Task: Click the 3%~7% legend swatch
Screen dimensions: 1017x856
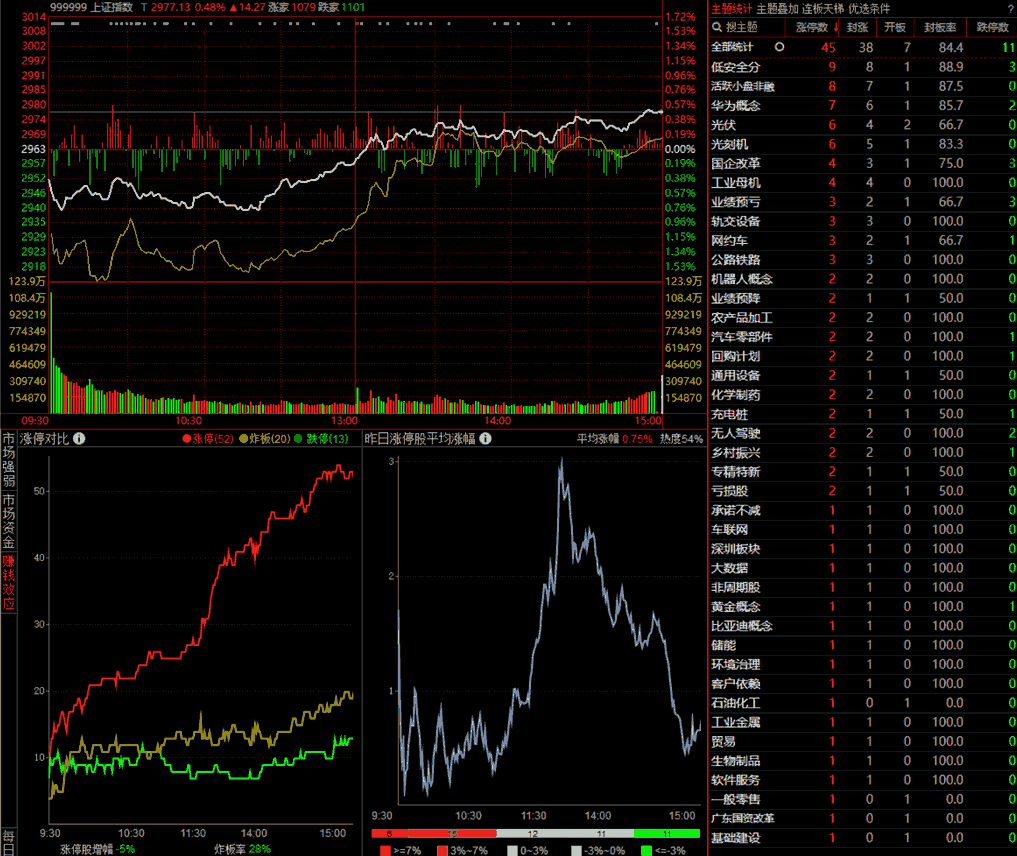Action: pyautogui.click(x=442, y=850)
